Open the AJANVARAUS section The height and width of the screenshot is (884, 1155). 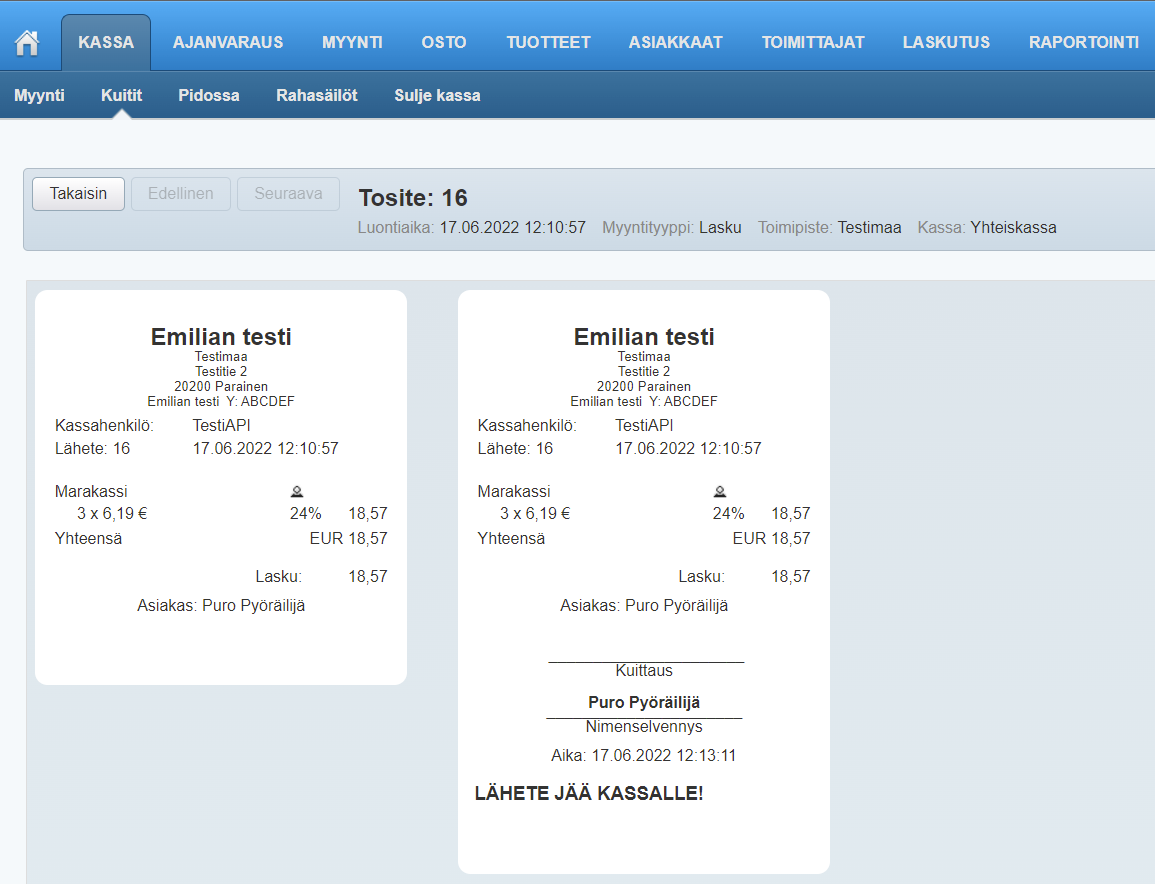coord(228,42)
